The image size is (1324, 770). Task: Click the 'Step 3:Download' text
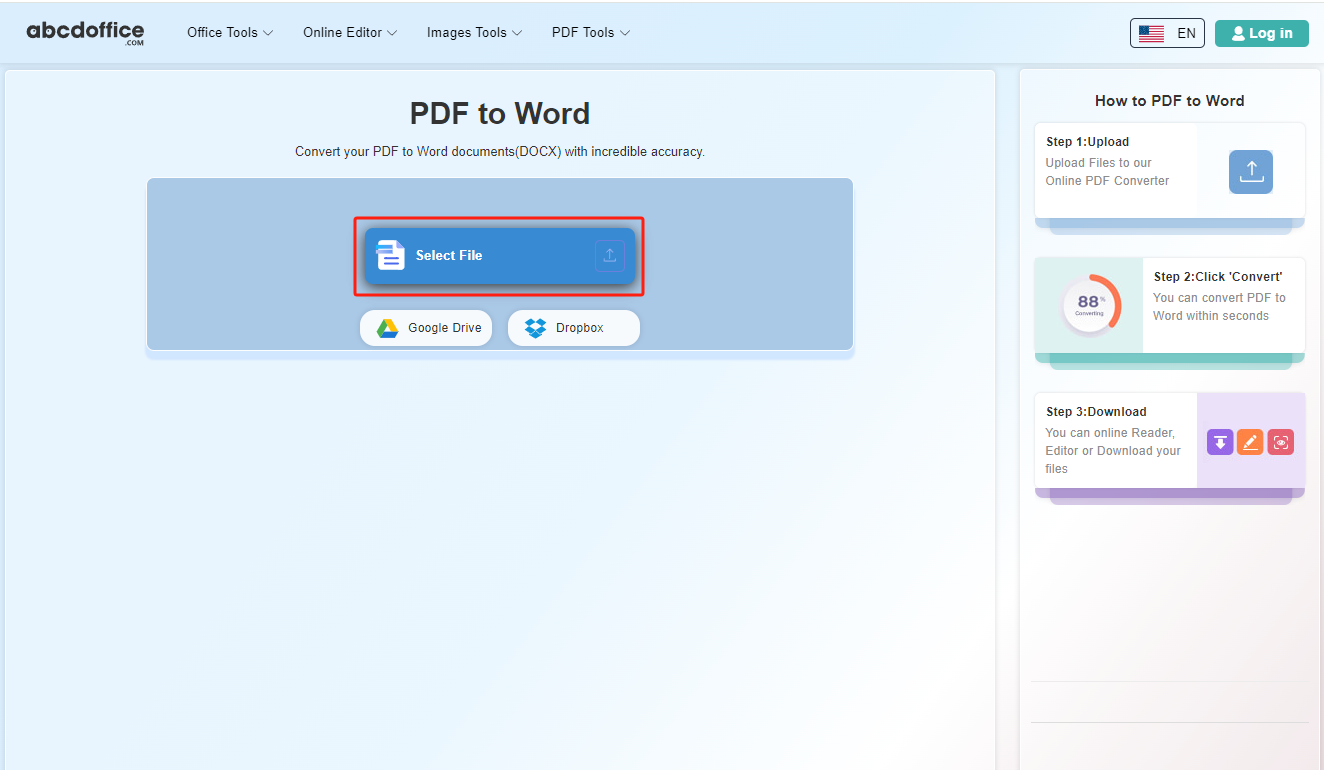coord(1096,412)
